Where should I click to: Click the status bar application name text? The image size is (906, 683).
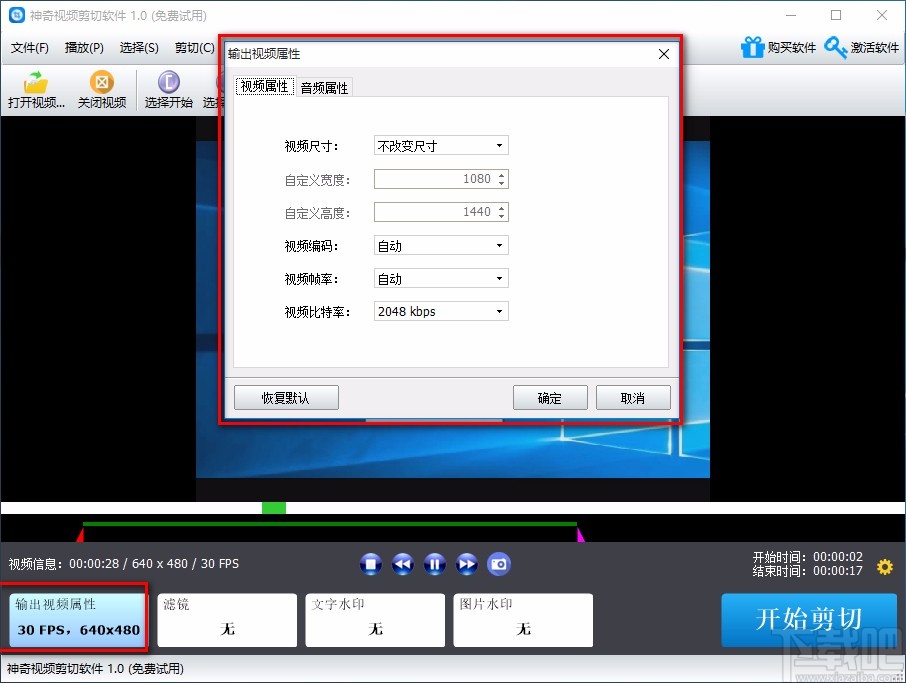[95, 669]
